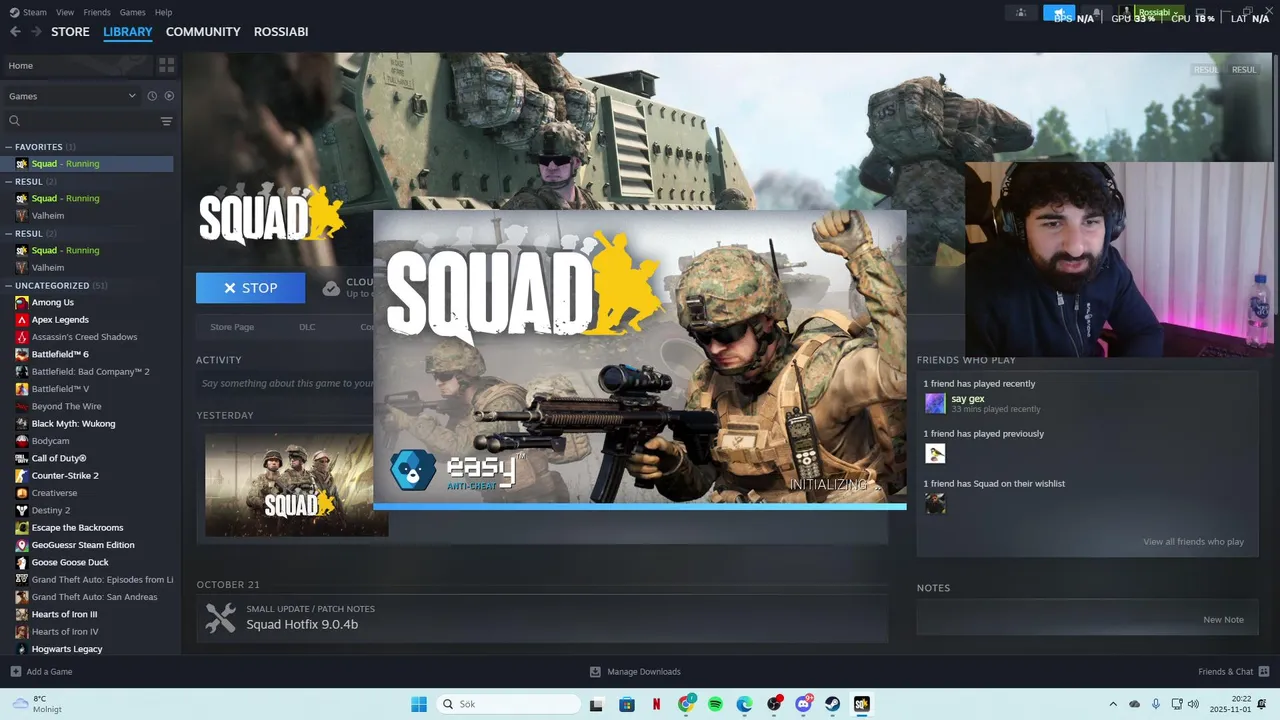Open the Rossiabi account dropdown
The height and width of the screenshot is (720, 1280).
(x=1158, y=13)
